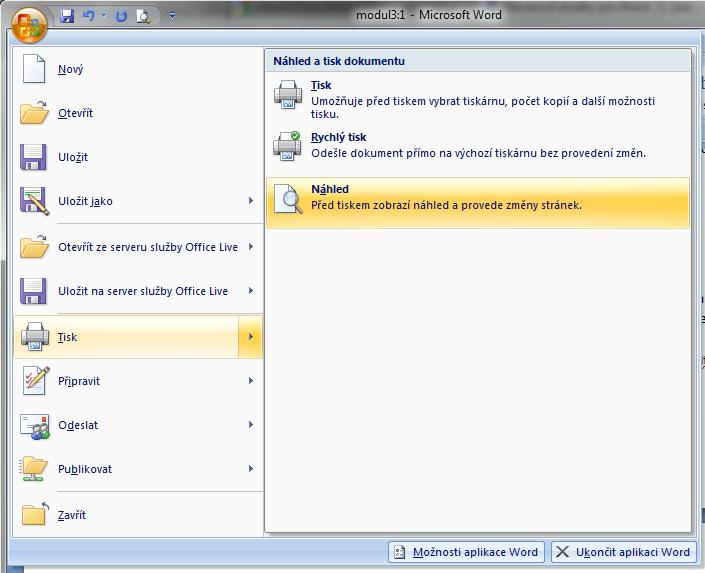Image resolution: width=705 pixels, height=573 pixels.
Task: Click the open folder icon for Otevřít
Action: (x=34, y=112)
